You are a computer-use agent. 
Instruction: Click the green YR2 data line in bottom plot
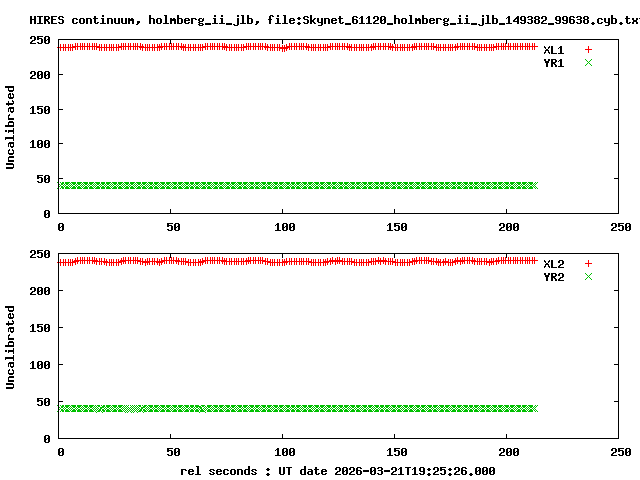(300, 408)
